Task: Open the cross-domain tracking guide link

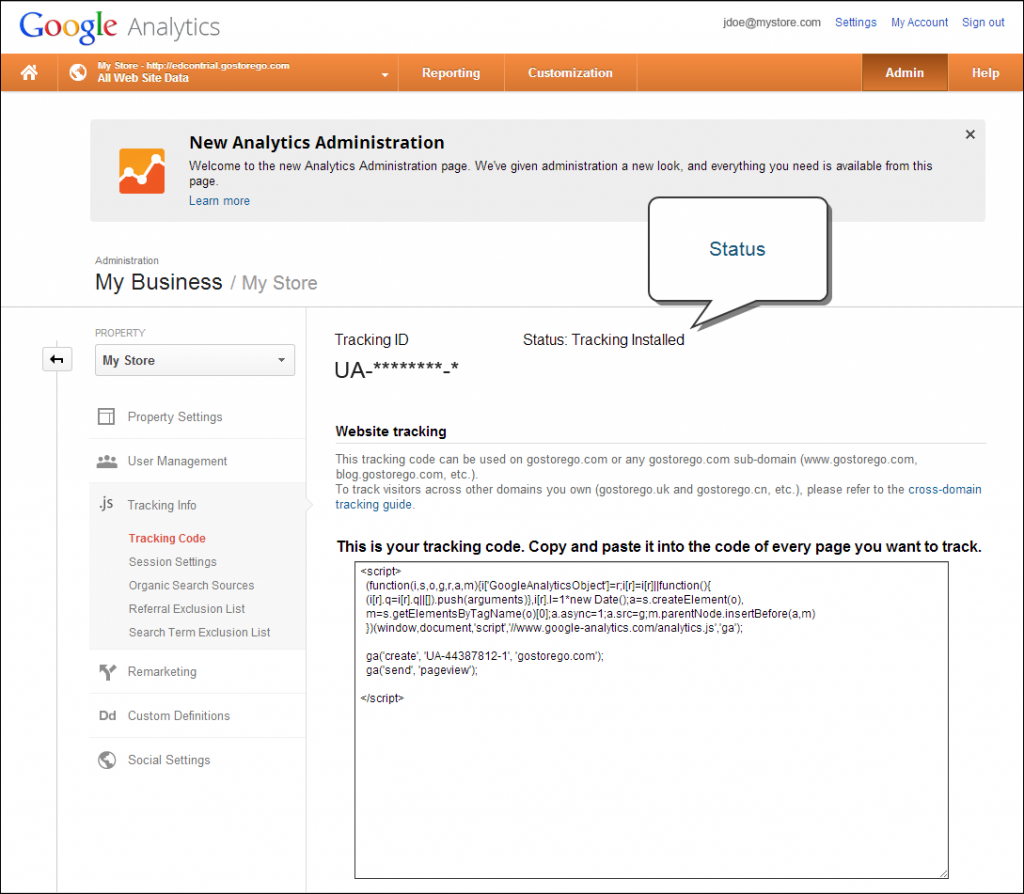Action: point(944,489)
